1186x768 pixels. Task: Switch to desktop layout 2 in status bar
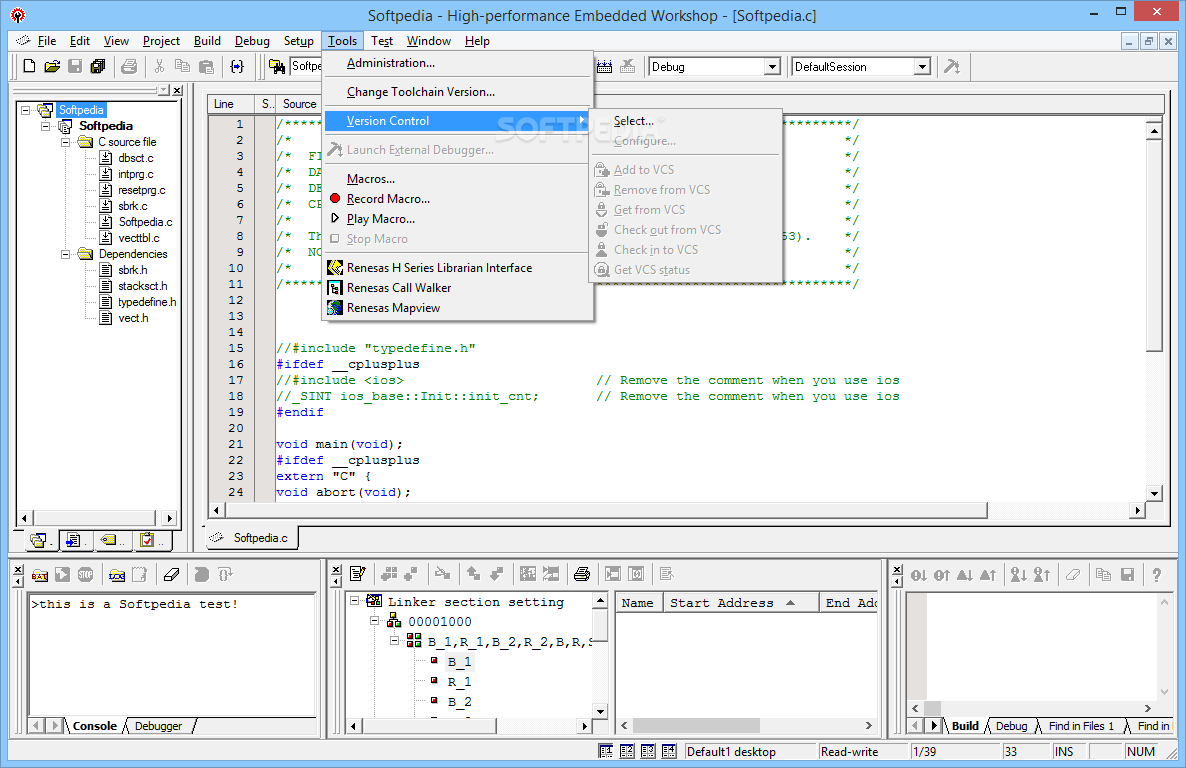(x=627, y=752)
